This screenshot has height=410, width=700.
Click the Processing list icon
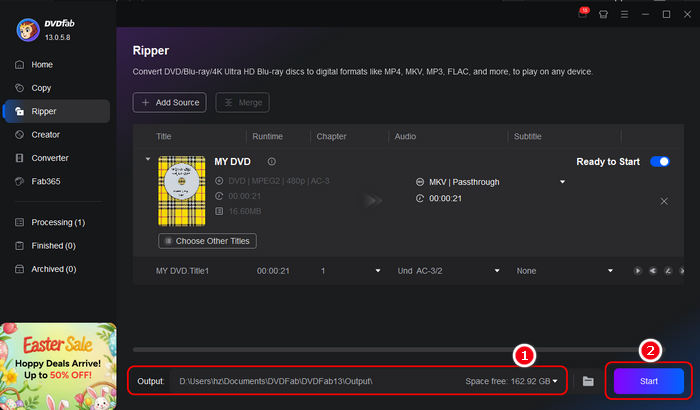pos(19,222)
